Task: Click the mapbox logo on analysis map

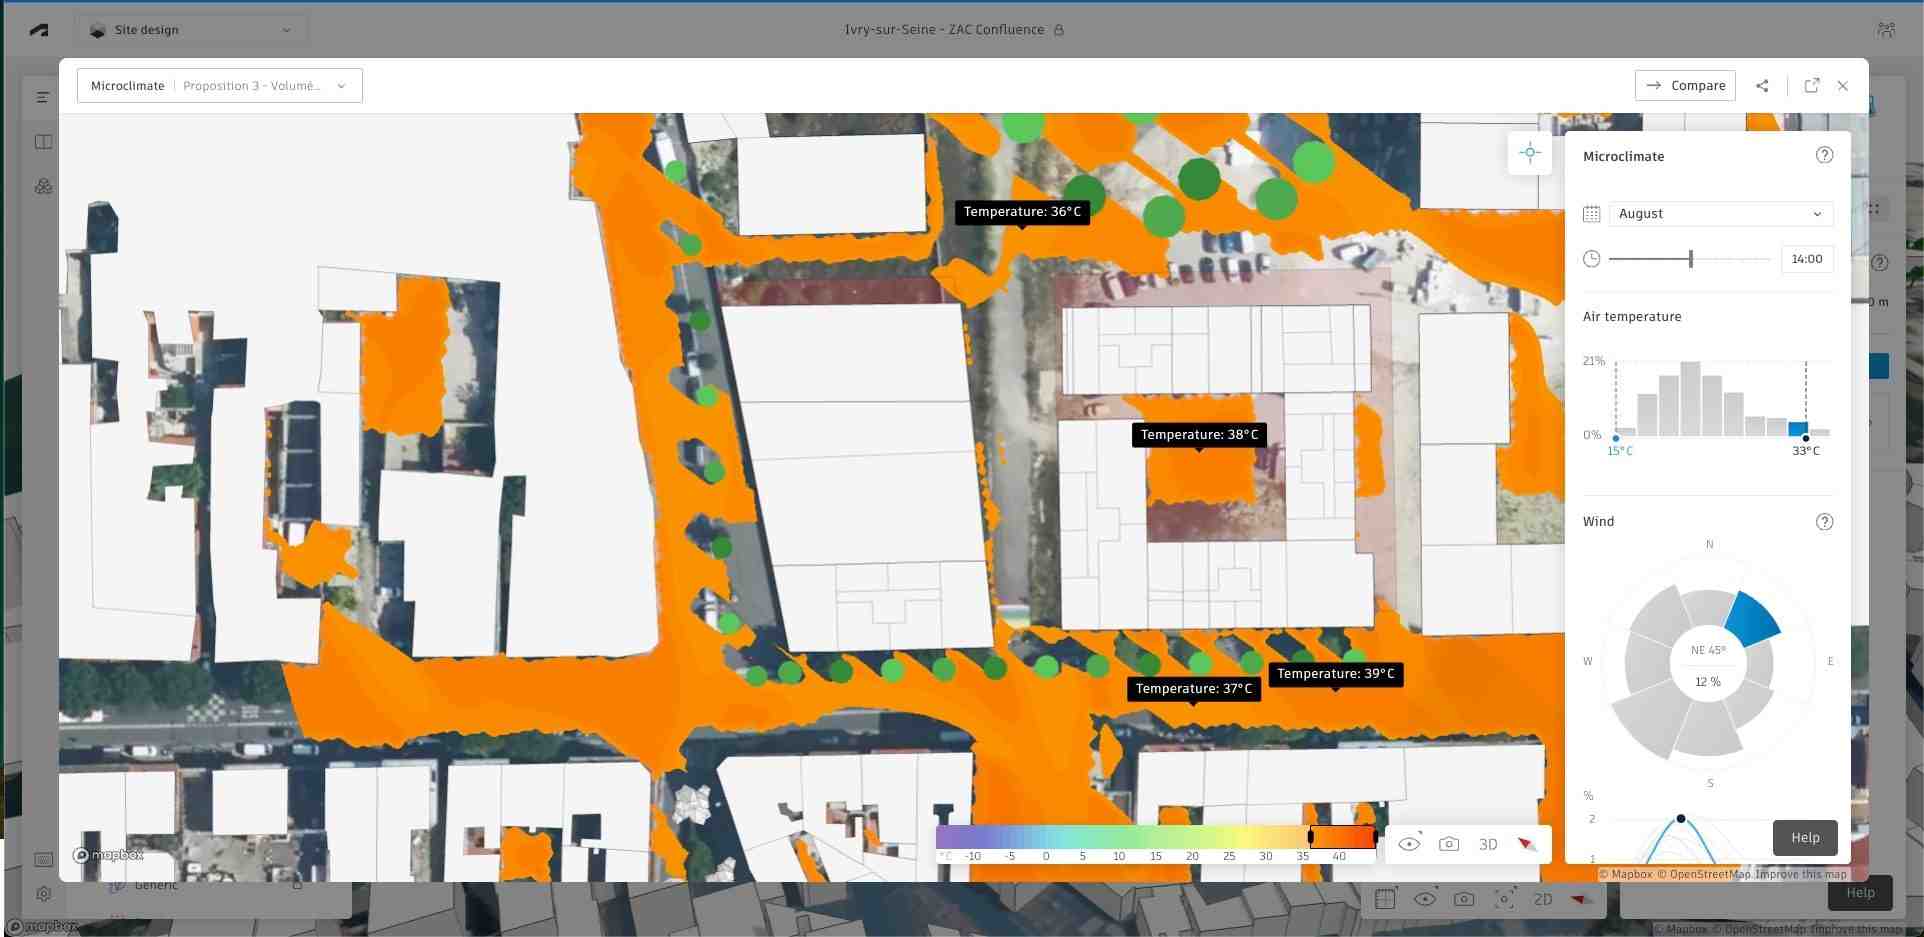Action: [109, 855]
